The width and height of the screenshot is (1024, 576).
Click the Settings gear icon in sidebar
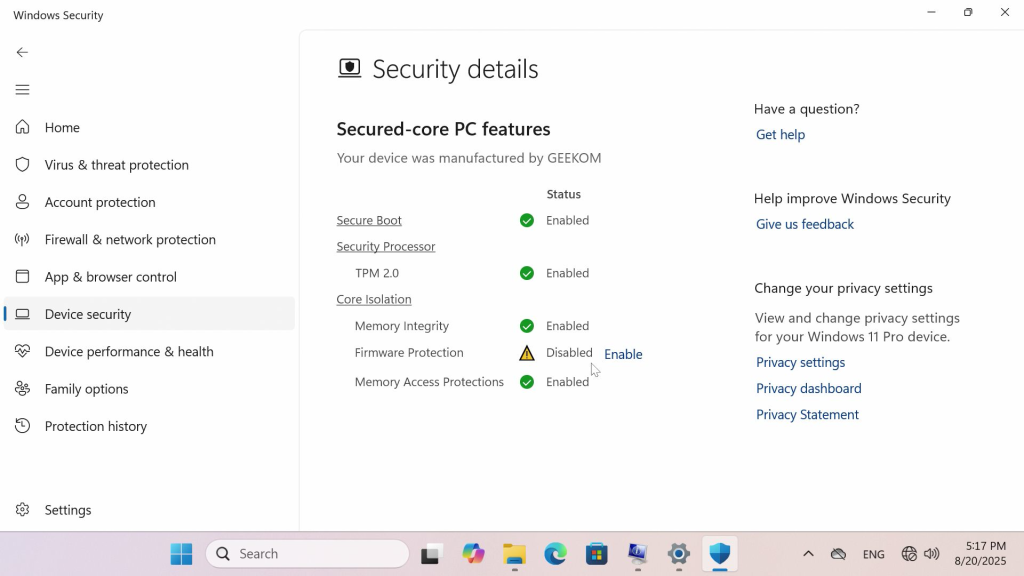point(22,509)
